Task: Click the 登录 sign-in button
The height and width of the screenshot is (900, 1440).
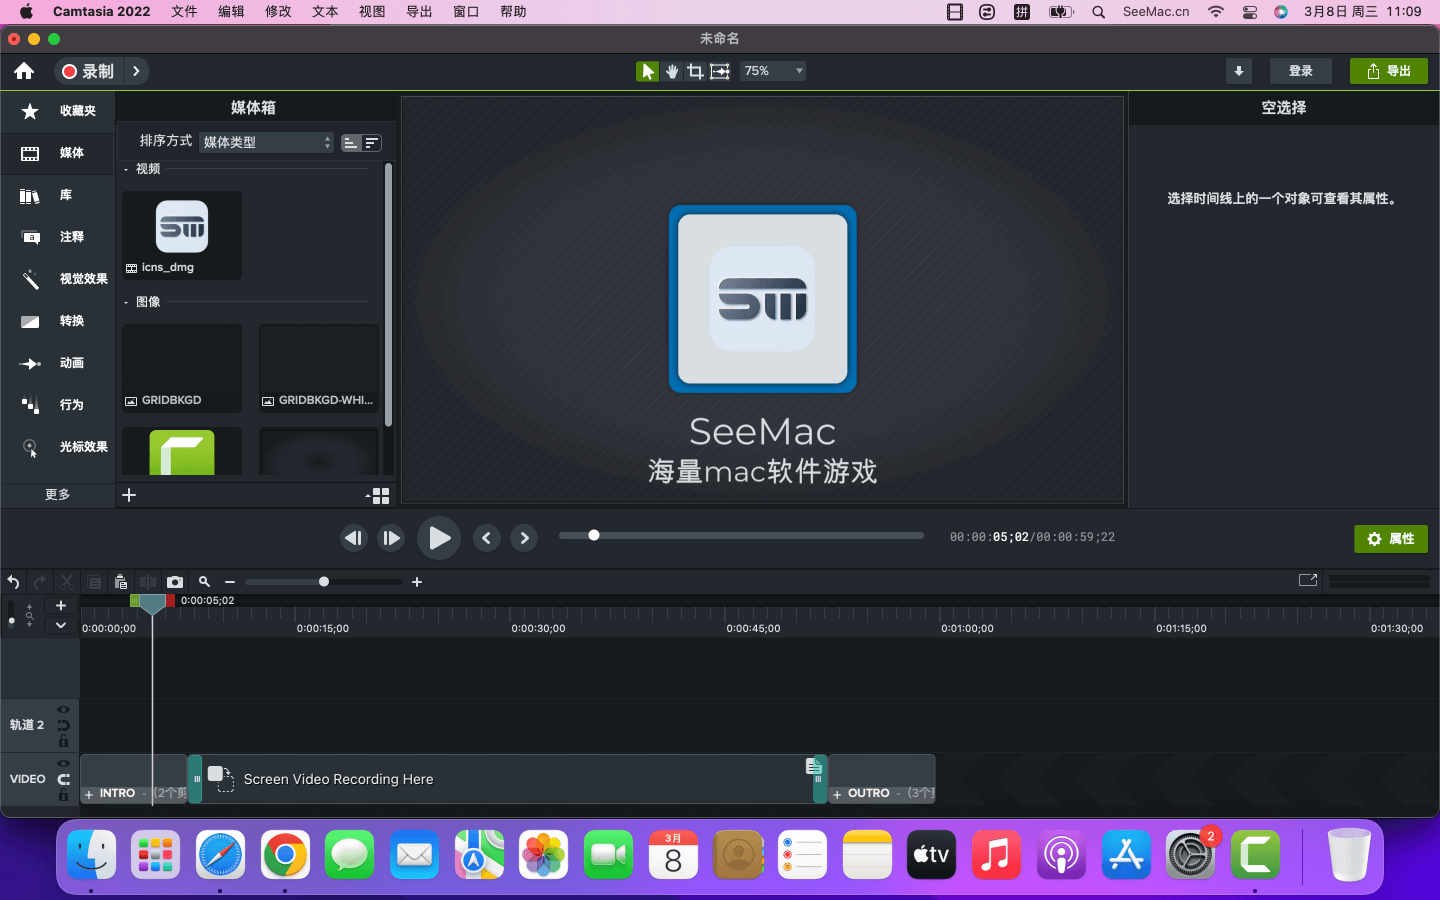Action: [x=1300, y=71]
